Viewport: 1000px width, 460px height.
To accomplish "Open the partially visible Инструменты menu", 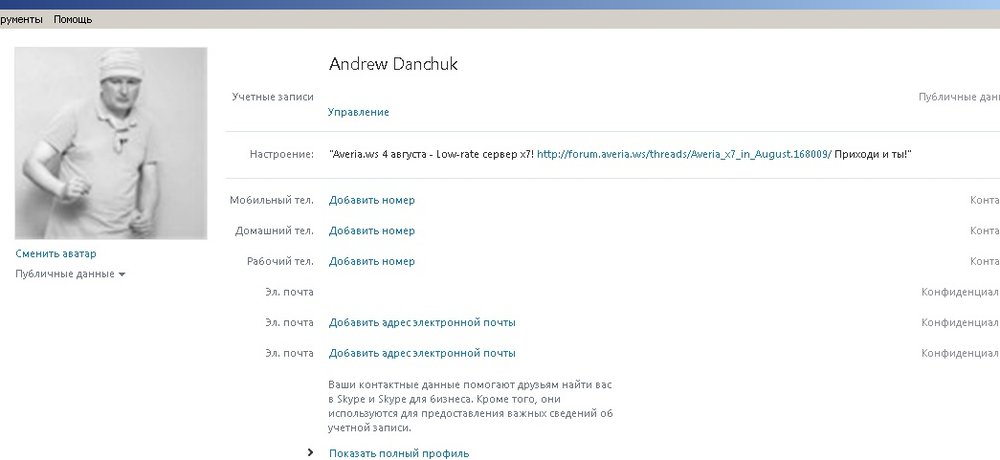I will point(21,19).
